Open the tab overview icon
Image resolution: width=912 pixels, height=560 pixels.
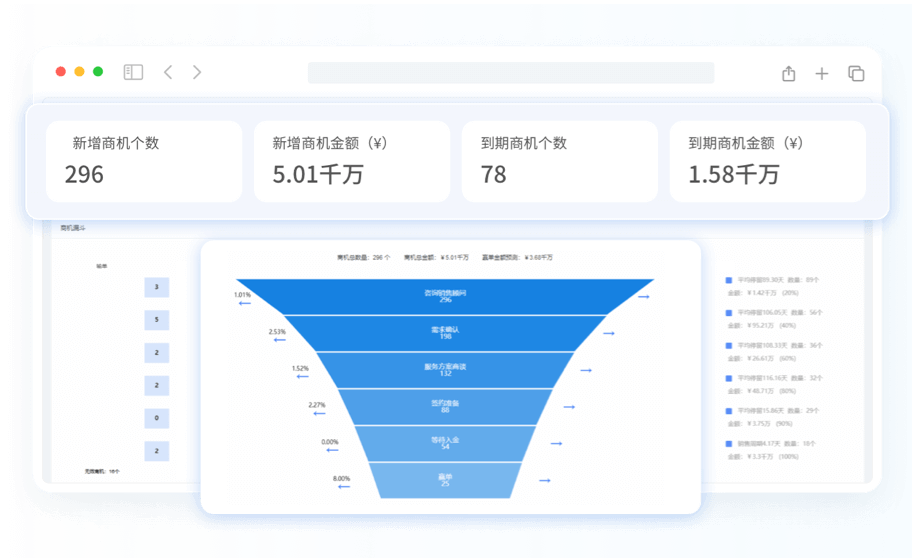856,73
